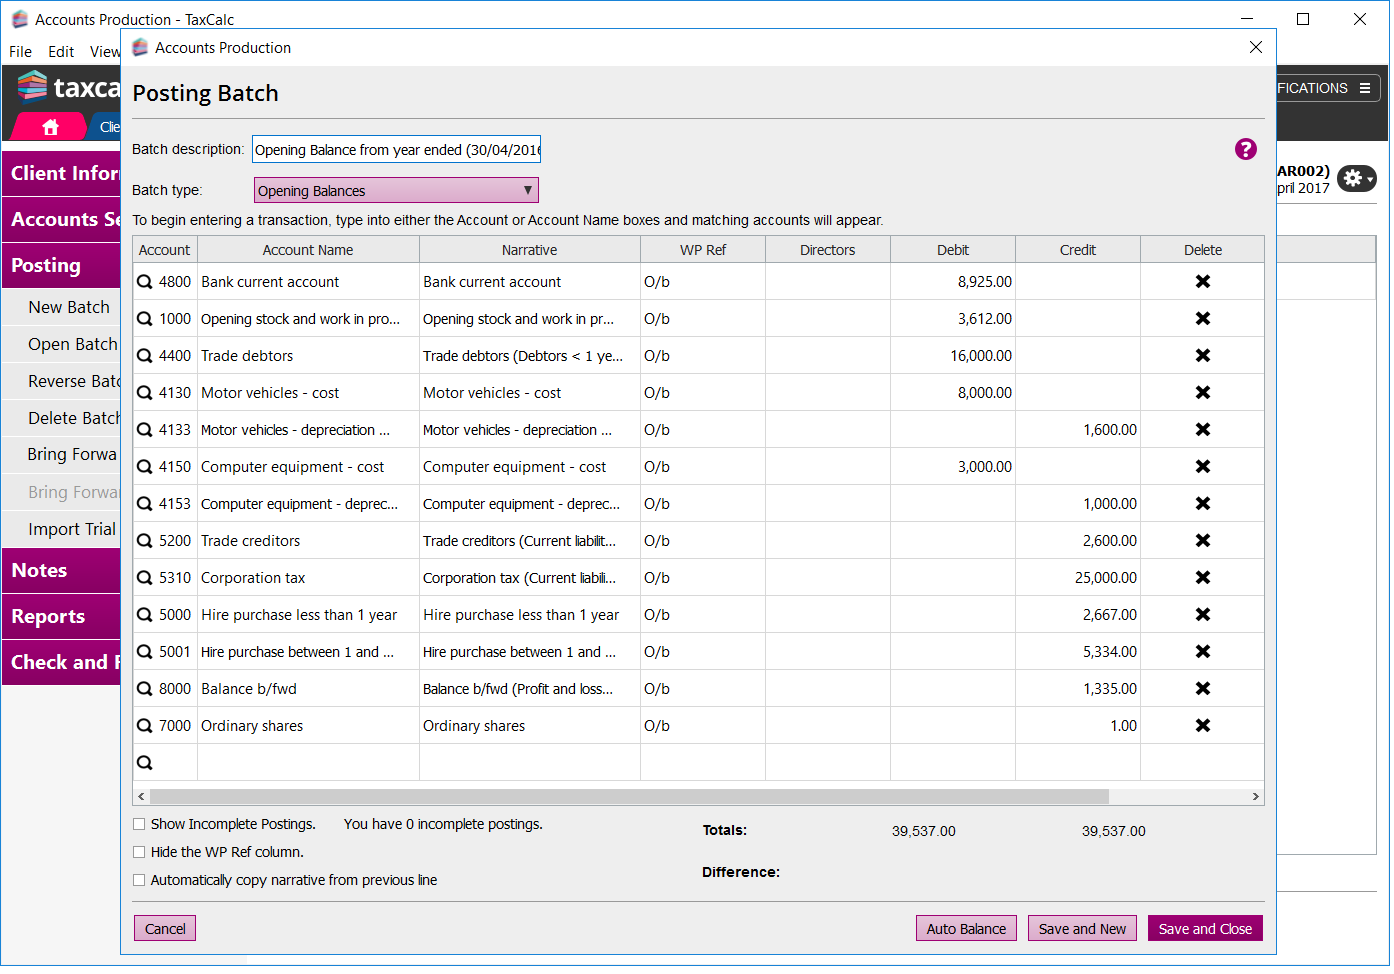
Task: Open the Batch type dropdown
Action: coord(396,191)
